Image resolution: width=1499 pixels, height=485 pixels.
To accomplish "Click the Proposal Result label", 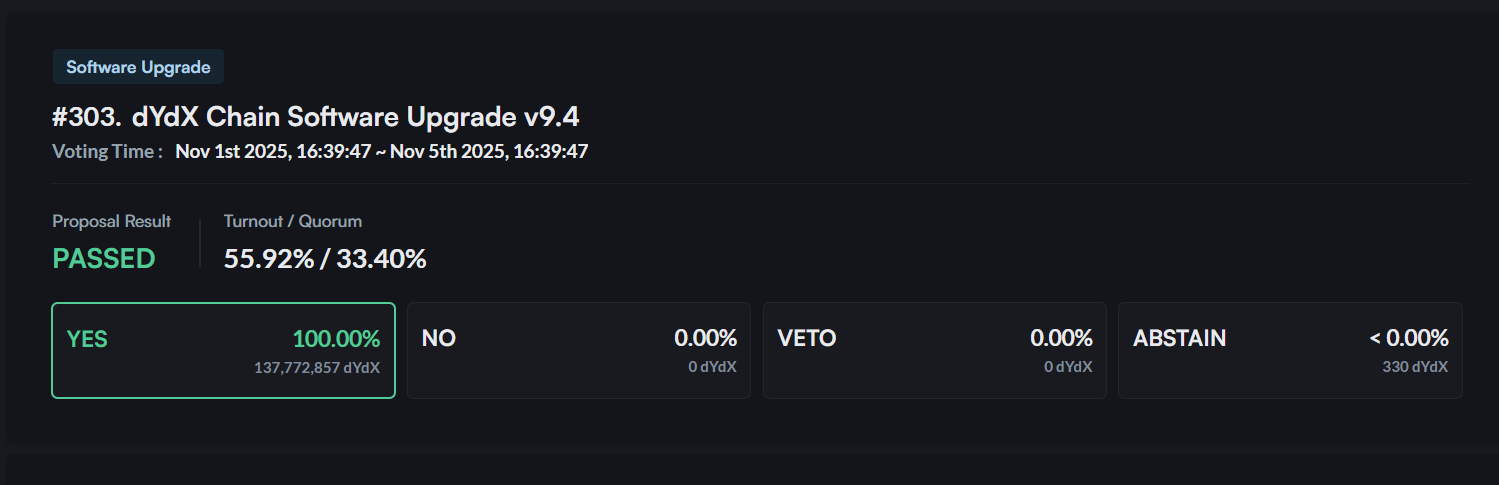I will [112, 221].
